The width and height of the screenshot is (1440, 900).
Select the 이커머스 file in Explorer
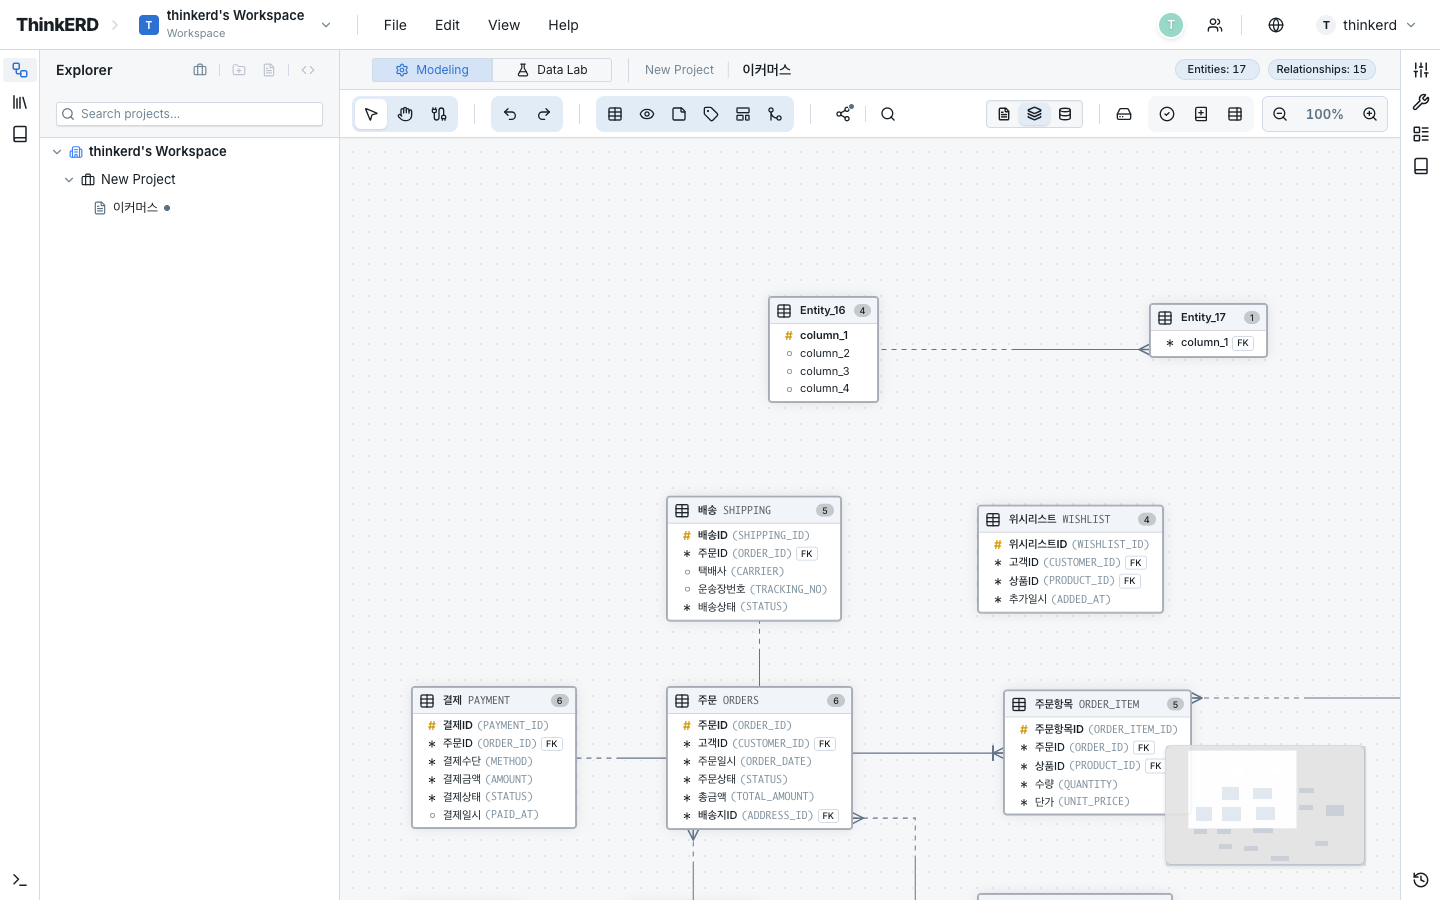tap(135, 208)
